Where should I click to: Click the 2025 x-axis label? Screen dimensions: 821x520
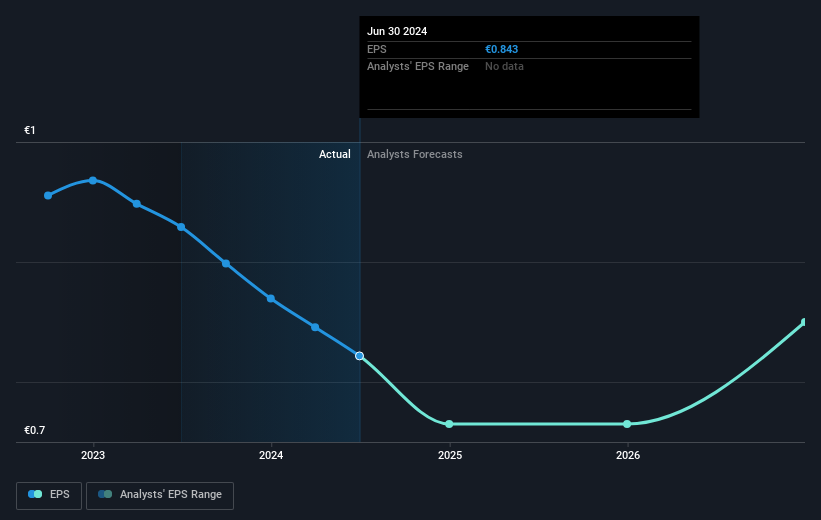coord(450,456)
